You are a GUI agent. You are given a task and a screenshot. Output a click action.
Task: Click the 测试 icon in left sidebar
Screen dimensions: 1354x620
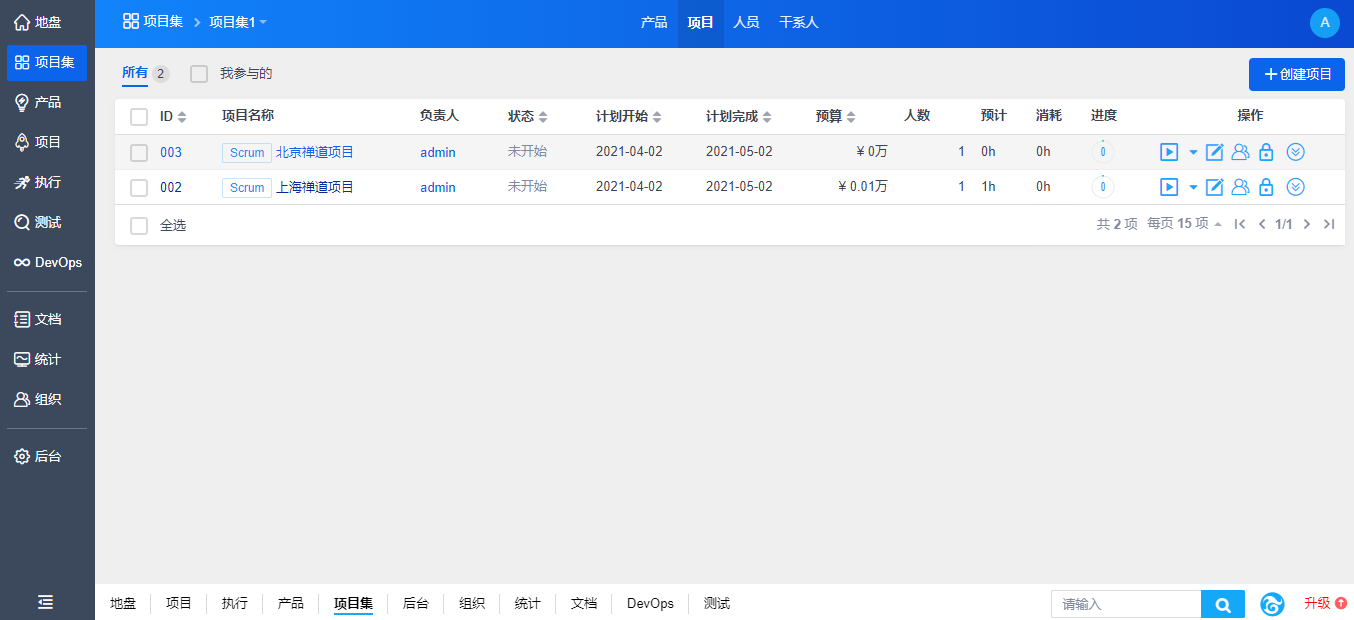click(x=22, y=222)
